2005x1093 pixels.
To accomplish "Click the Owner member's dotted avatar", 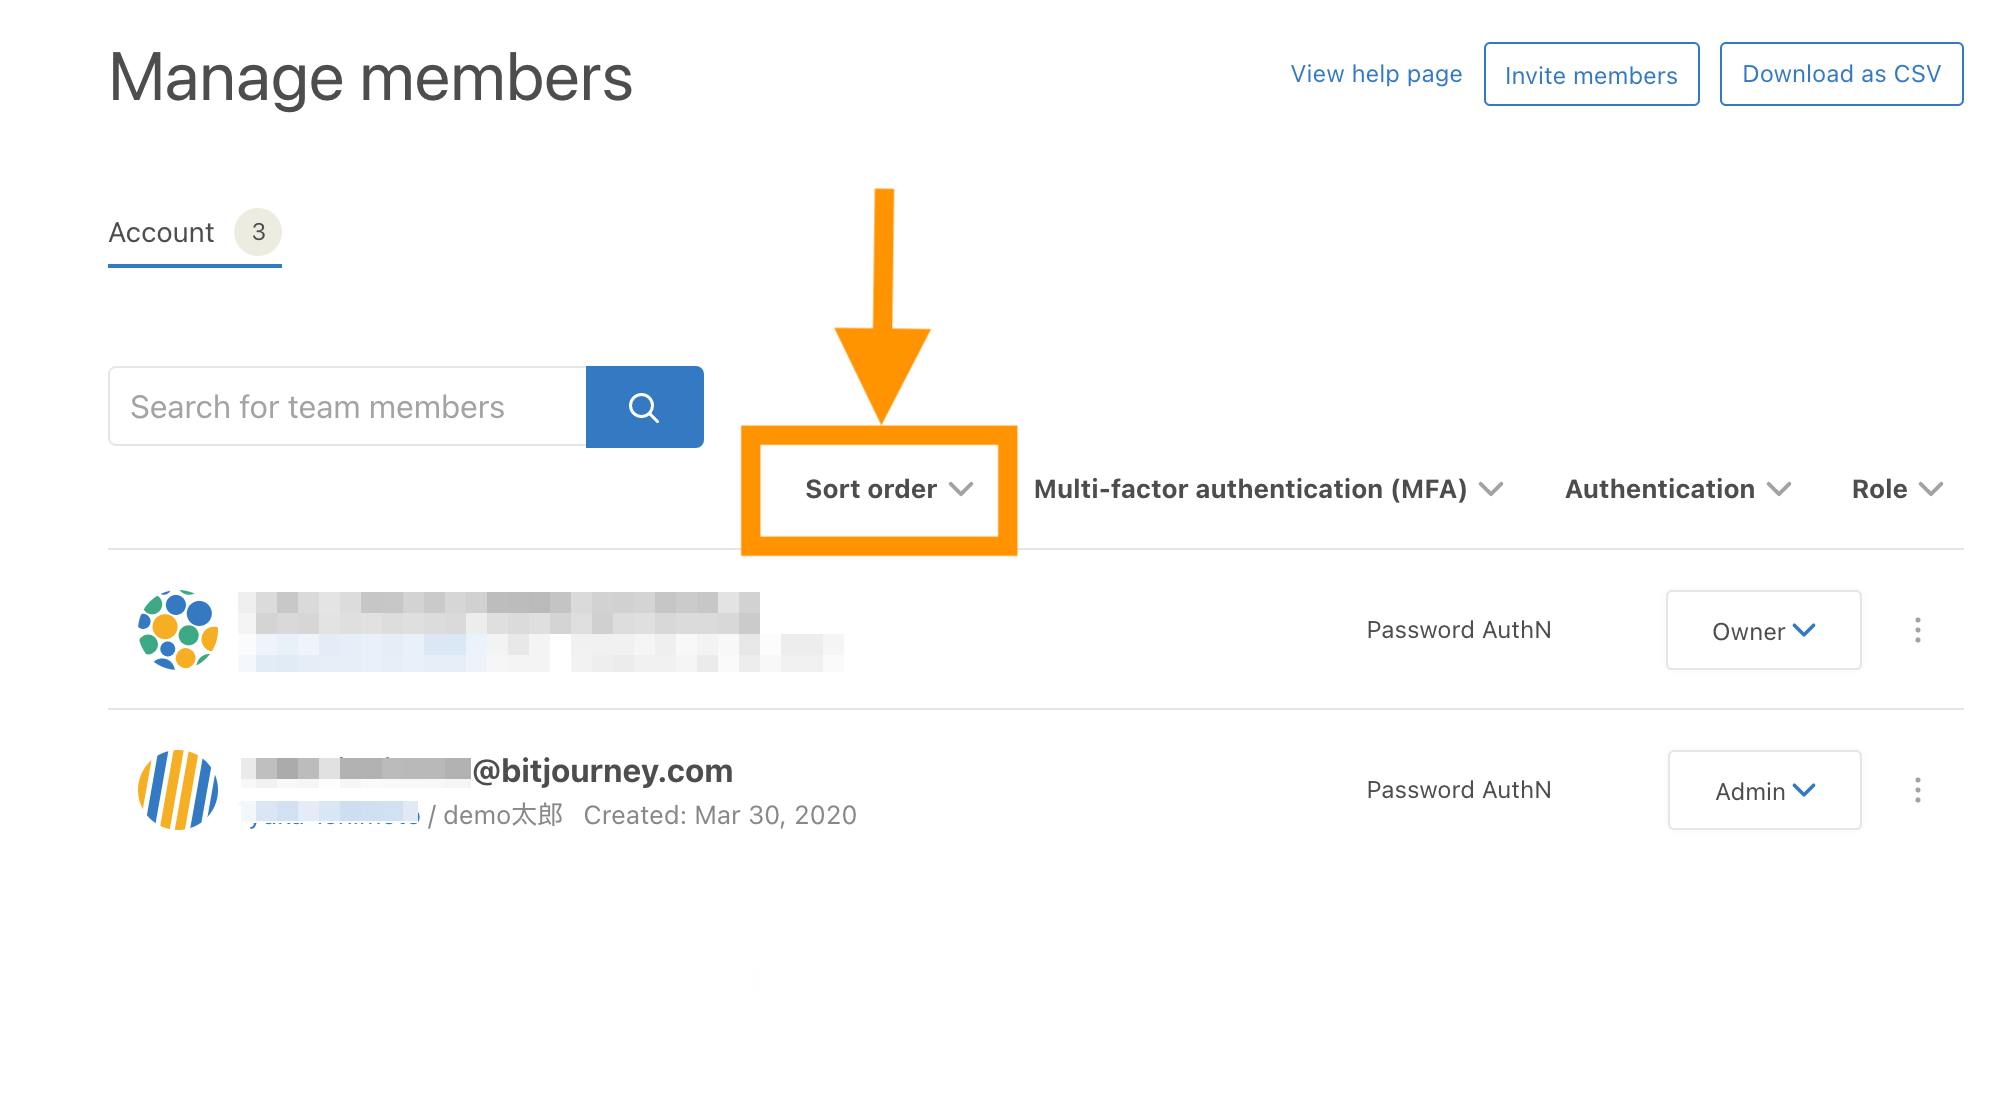I will [x=178, y=630].
